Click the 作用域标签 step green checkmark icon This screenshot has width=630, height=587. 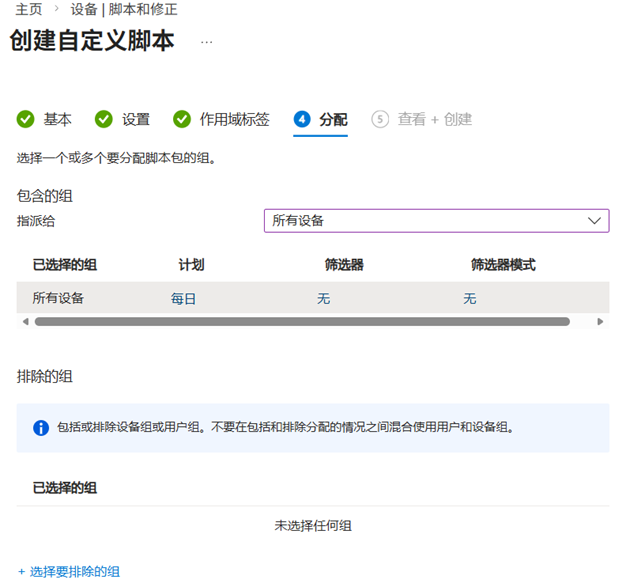[x=182, y=119]
